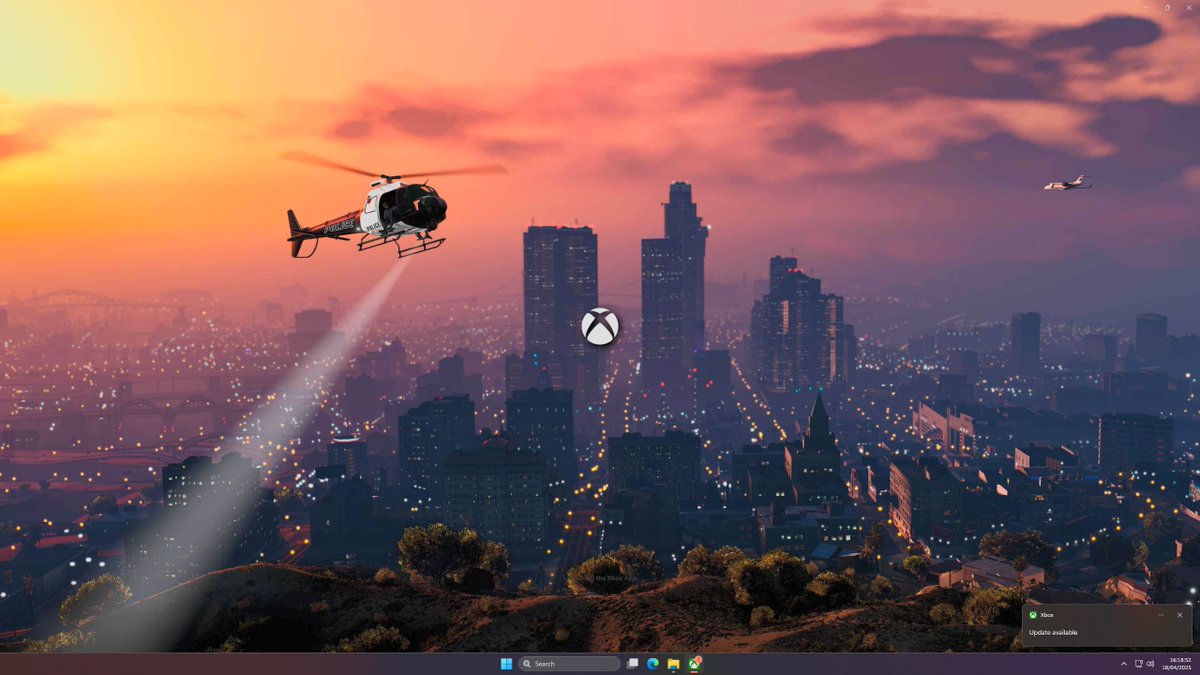1200x675 pixels.
Task: Open the Xbox notification options menu
Action: [x=1161, y=615]
